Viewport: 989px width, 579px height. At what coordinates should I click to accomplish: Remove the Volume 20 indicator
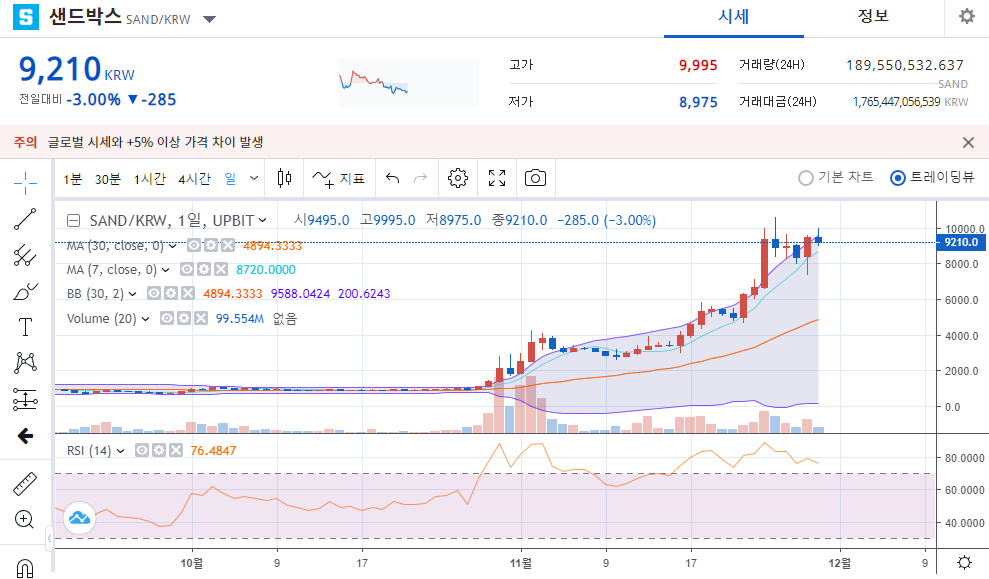[x=201, y=319]
